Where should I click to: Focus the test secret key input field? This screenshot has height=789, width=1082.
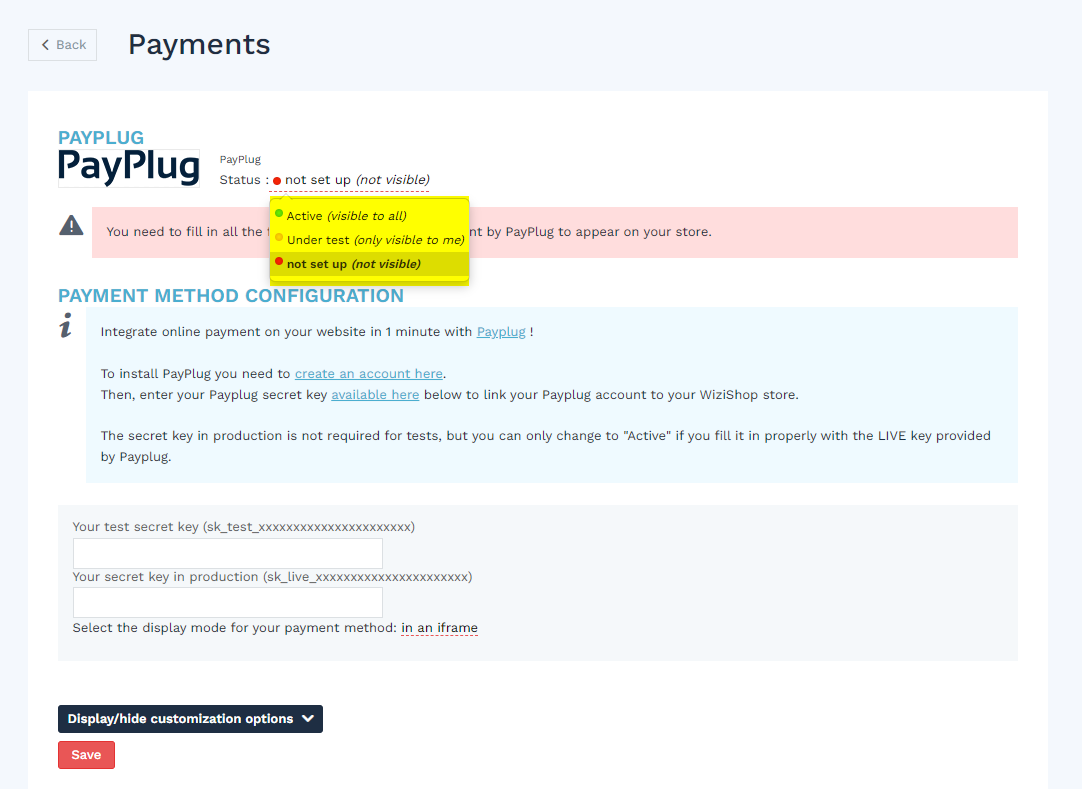[x=228, y=554]
